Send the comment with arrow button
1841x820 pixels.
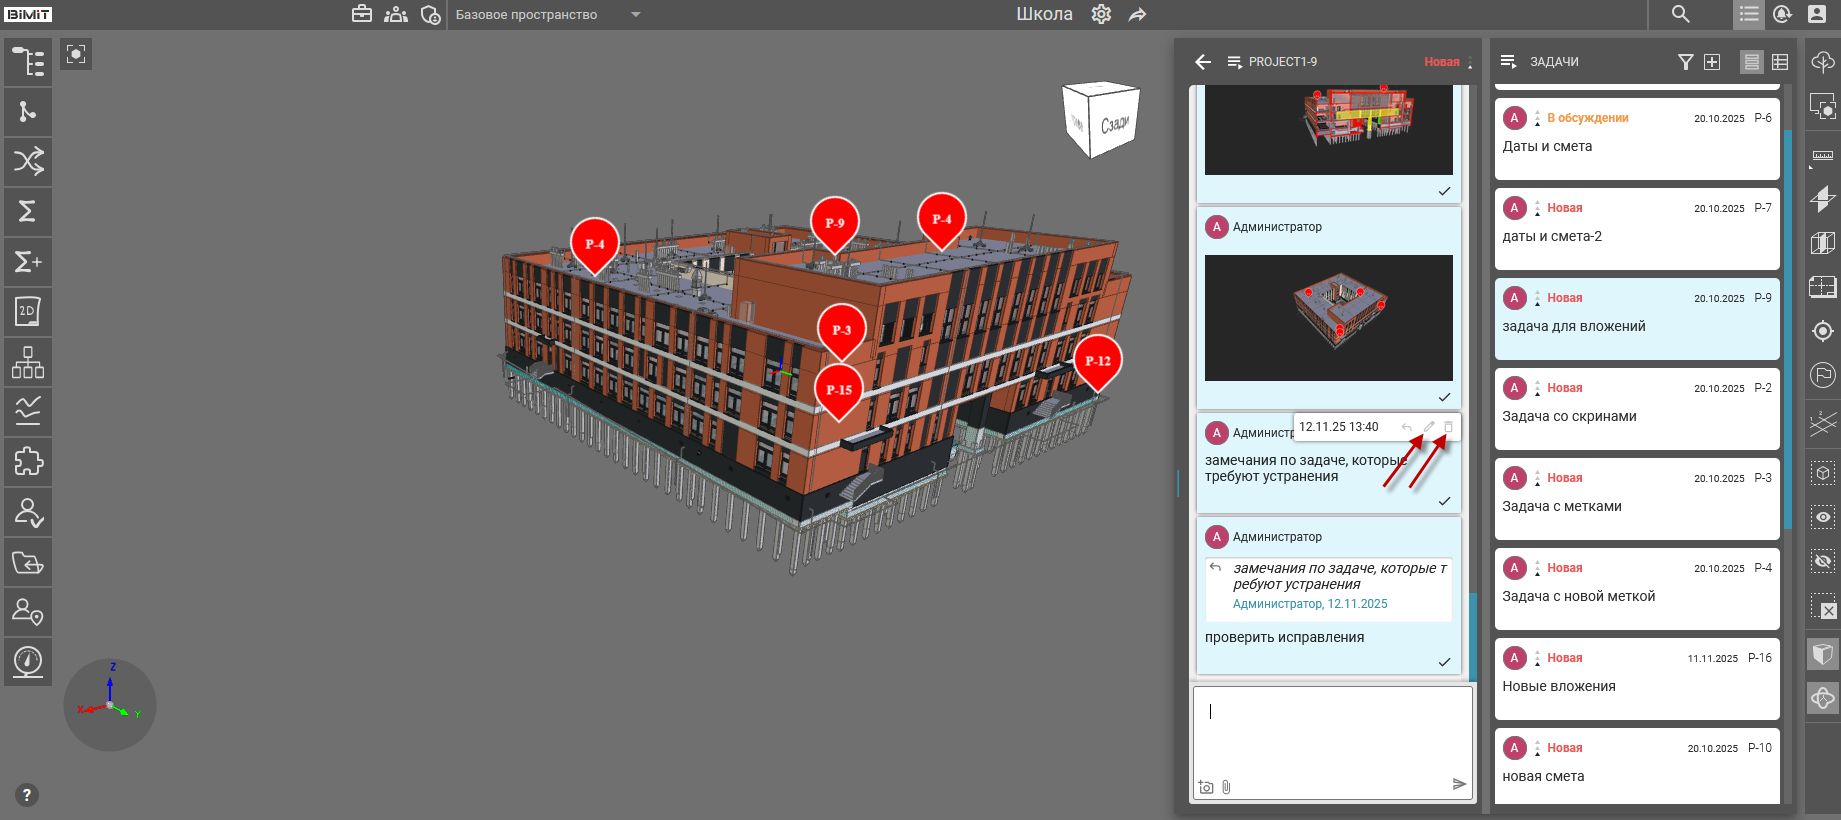click(x=1459, y=784)
